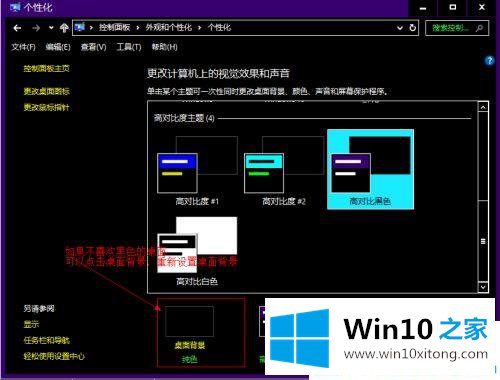Click the 个性化 window title icon
Screen dimensions: 500x380
(x=14, y=7)
